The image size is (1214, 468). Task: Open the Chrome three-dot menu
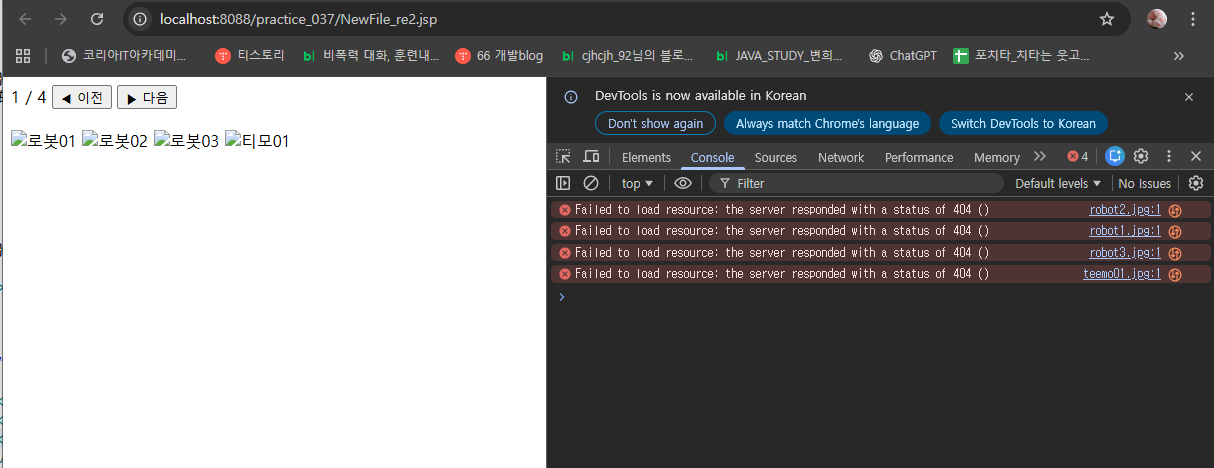[x=1192, y=19]
